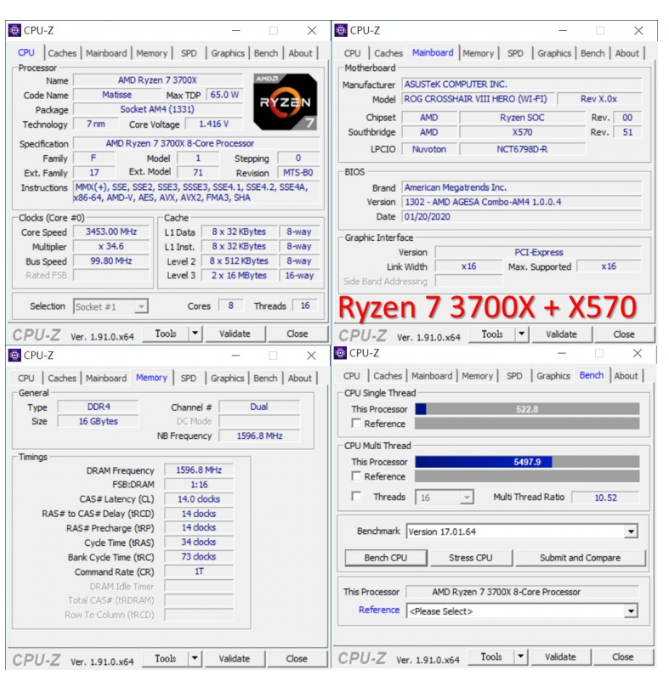The height and width of the screenshot is (678, 669).
Task: Enable the Threads checkbox in the Bench window
Action: 356,496
